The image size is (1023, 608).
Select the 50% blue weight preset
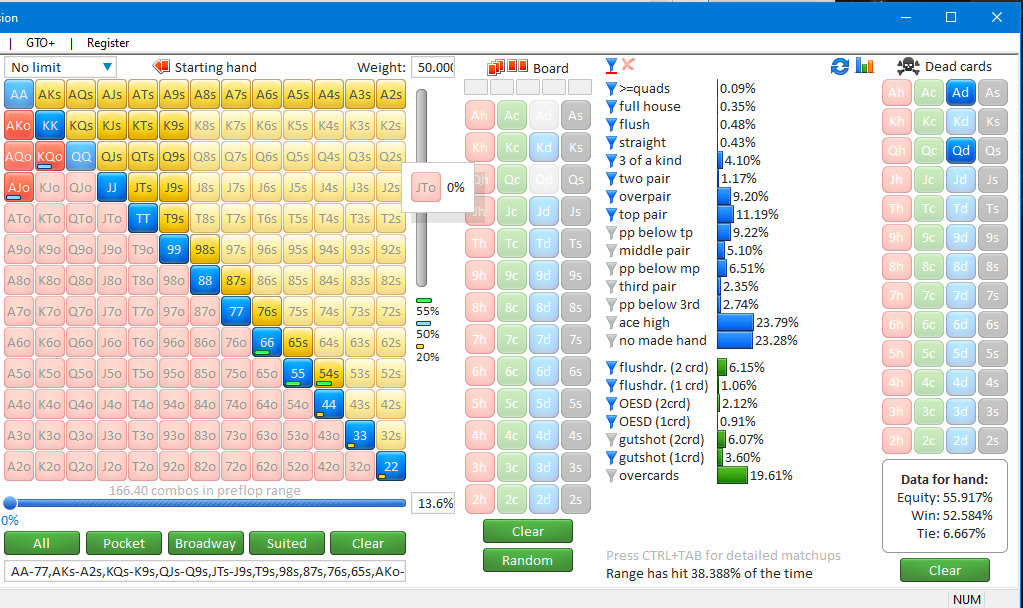(427, 329)
